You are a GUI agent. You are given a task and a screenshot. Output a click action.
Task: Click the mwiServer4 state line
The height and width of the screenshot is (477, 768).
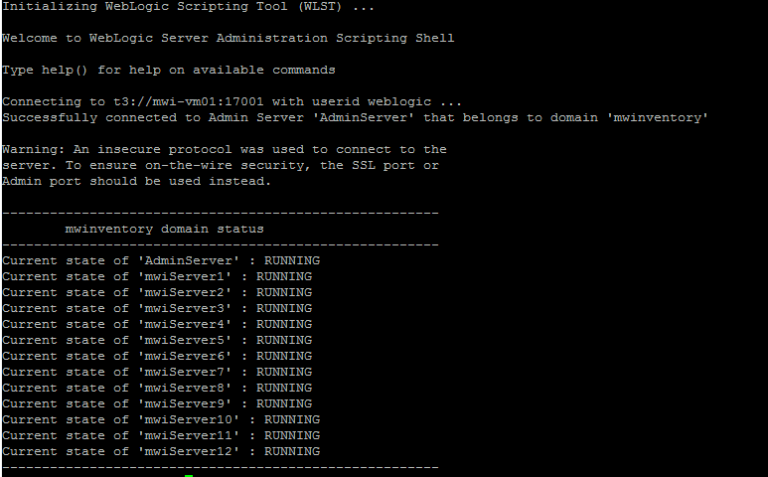tap(157, 324)
